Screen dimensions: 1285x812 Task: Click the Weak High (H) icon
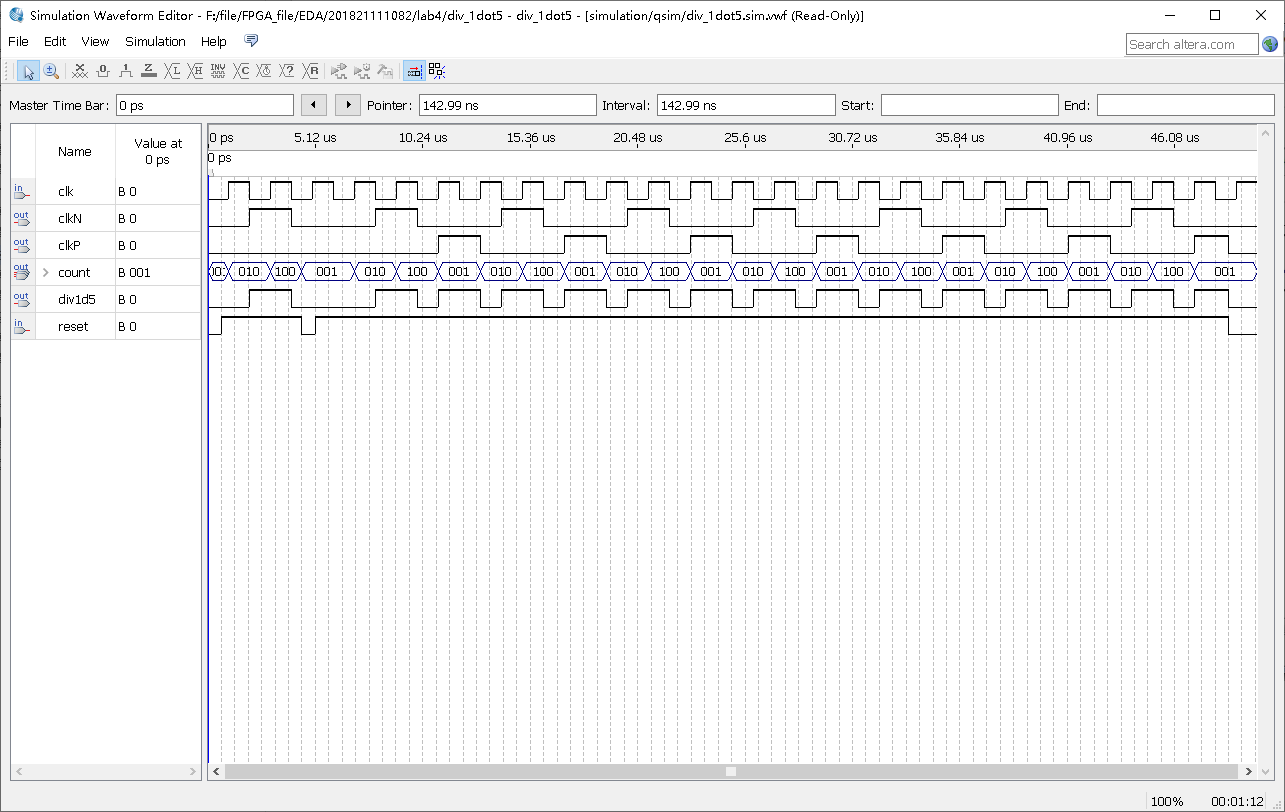pyautogui.click(x=195, y=71)
